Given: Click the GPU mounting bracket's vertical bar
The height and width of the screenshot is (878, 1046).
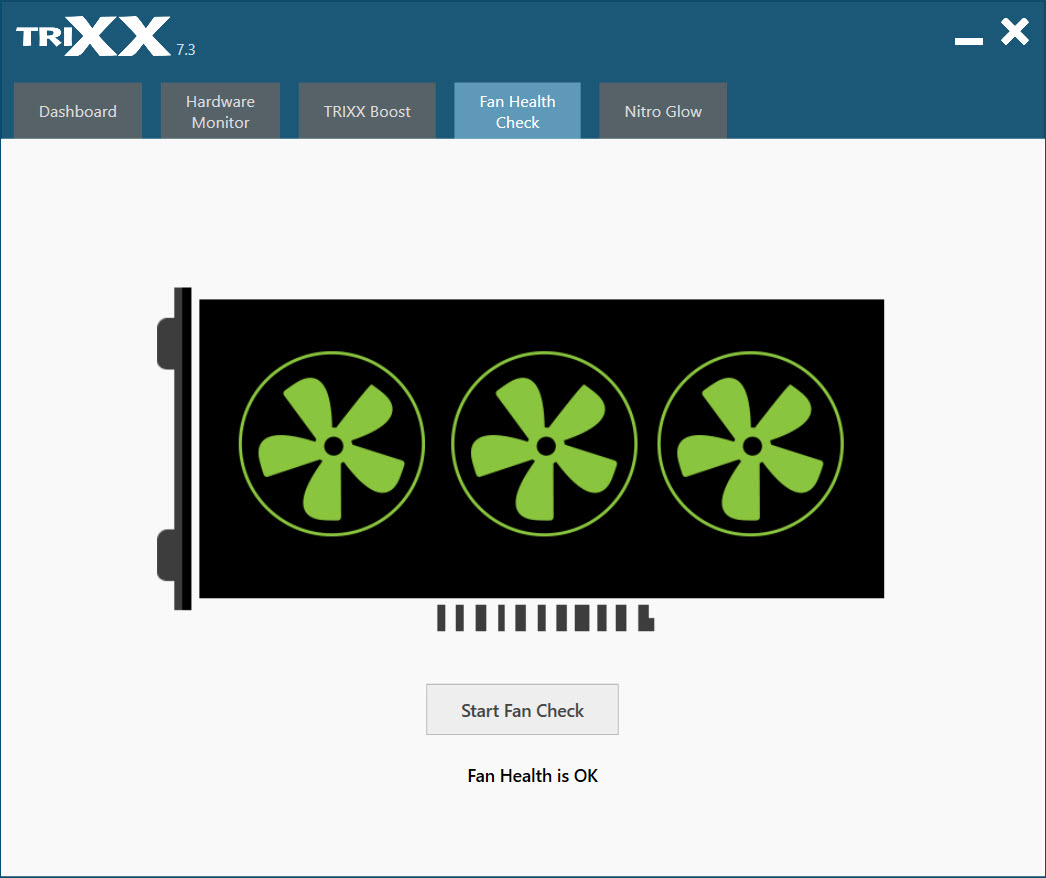Looking at the screenshot, I should coord(183,448).
